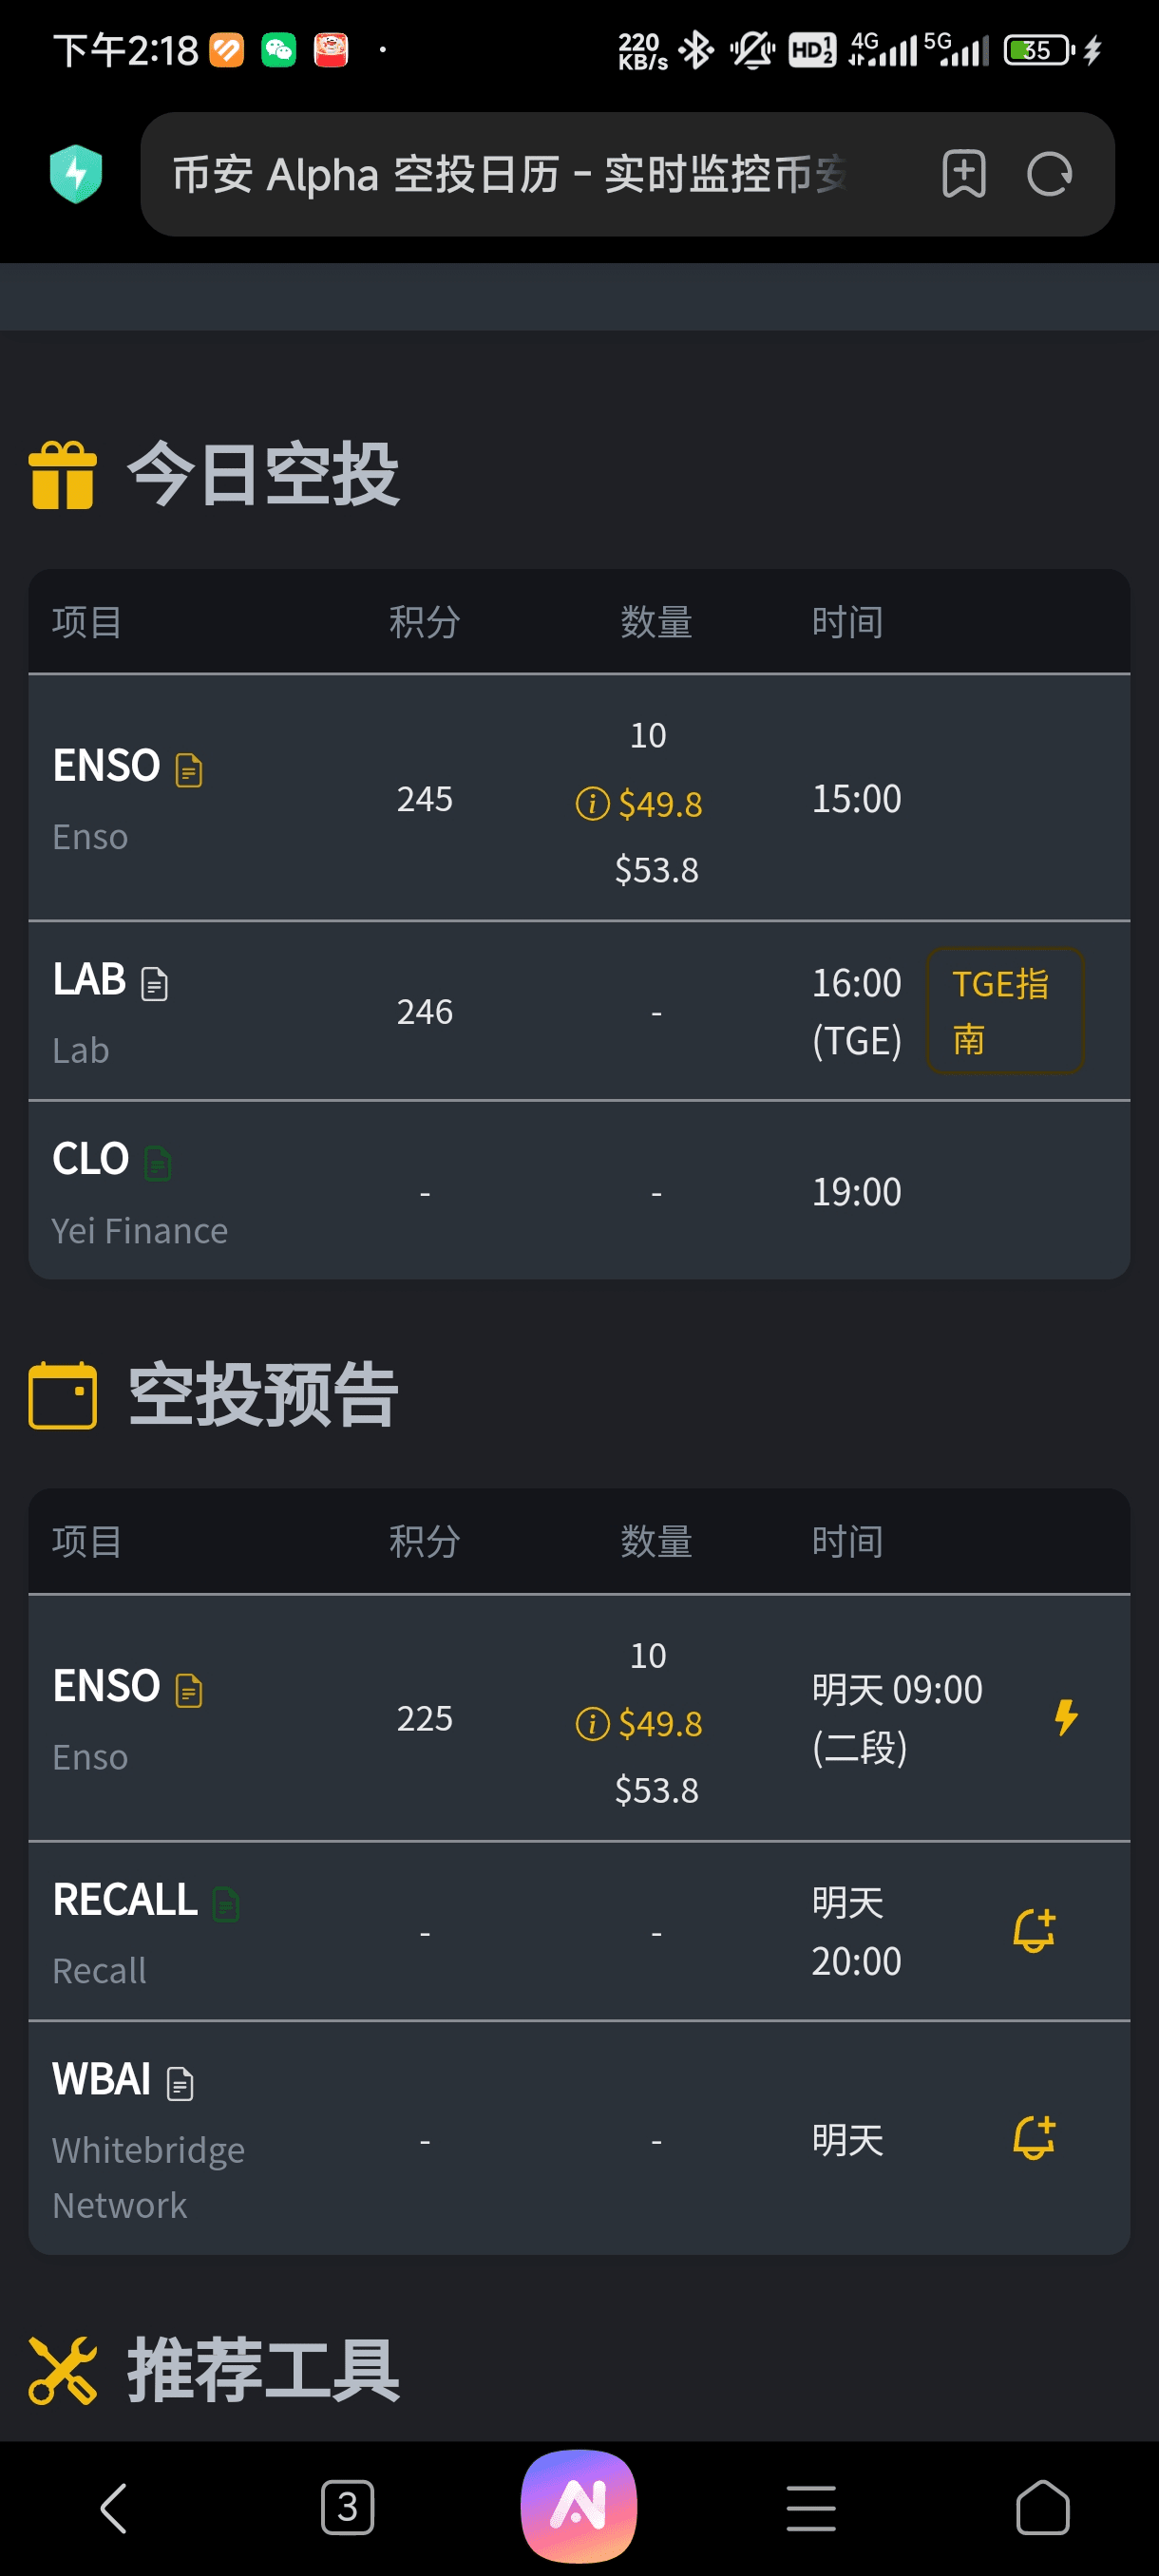This screenshot has width=1159, height=2576.
Task: Open the tab switcher showing 3 tabs
Action: [x=347, y=2508]
